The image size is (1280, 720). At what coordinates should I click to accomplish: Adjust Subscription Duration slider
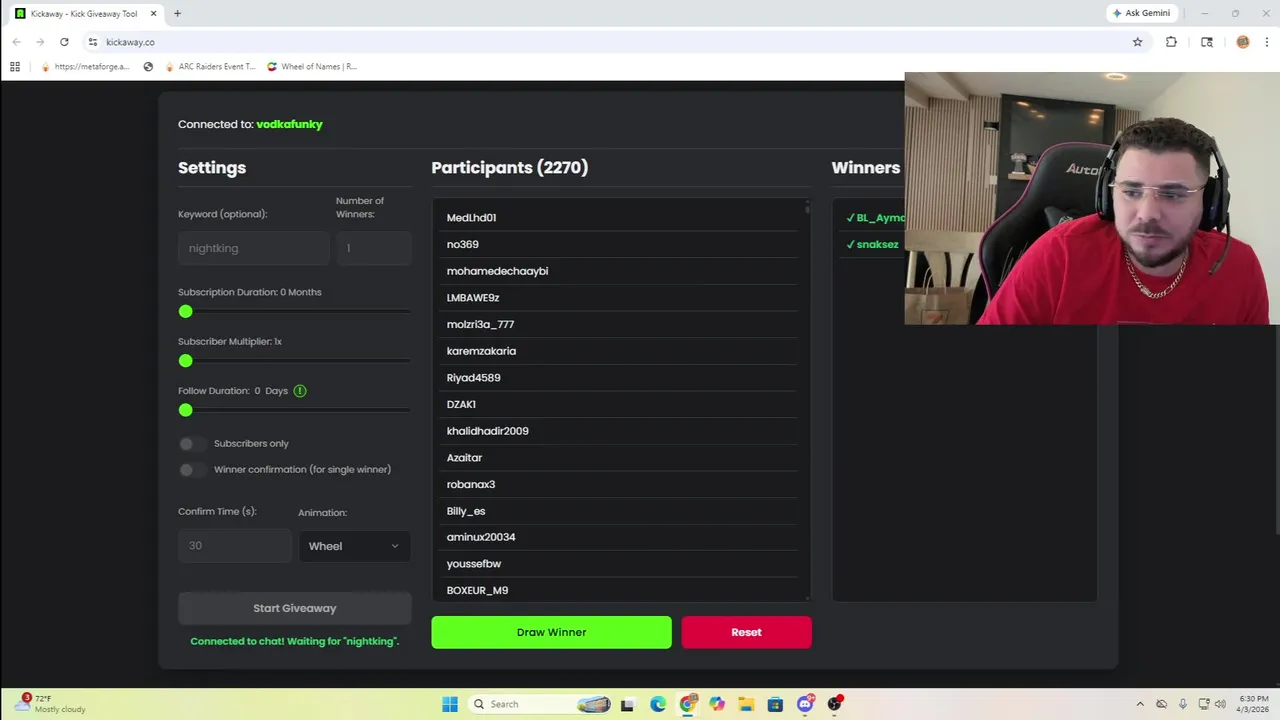pyautogui.click(x=294, y=312)
